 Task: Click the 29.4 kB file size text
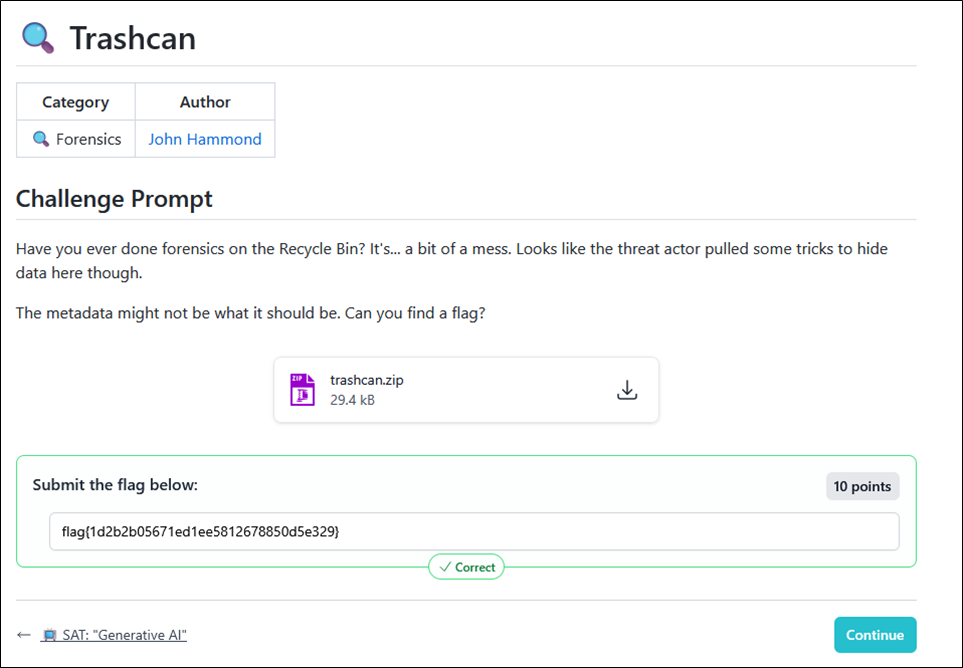click(352, 400)
